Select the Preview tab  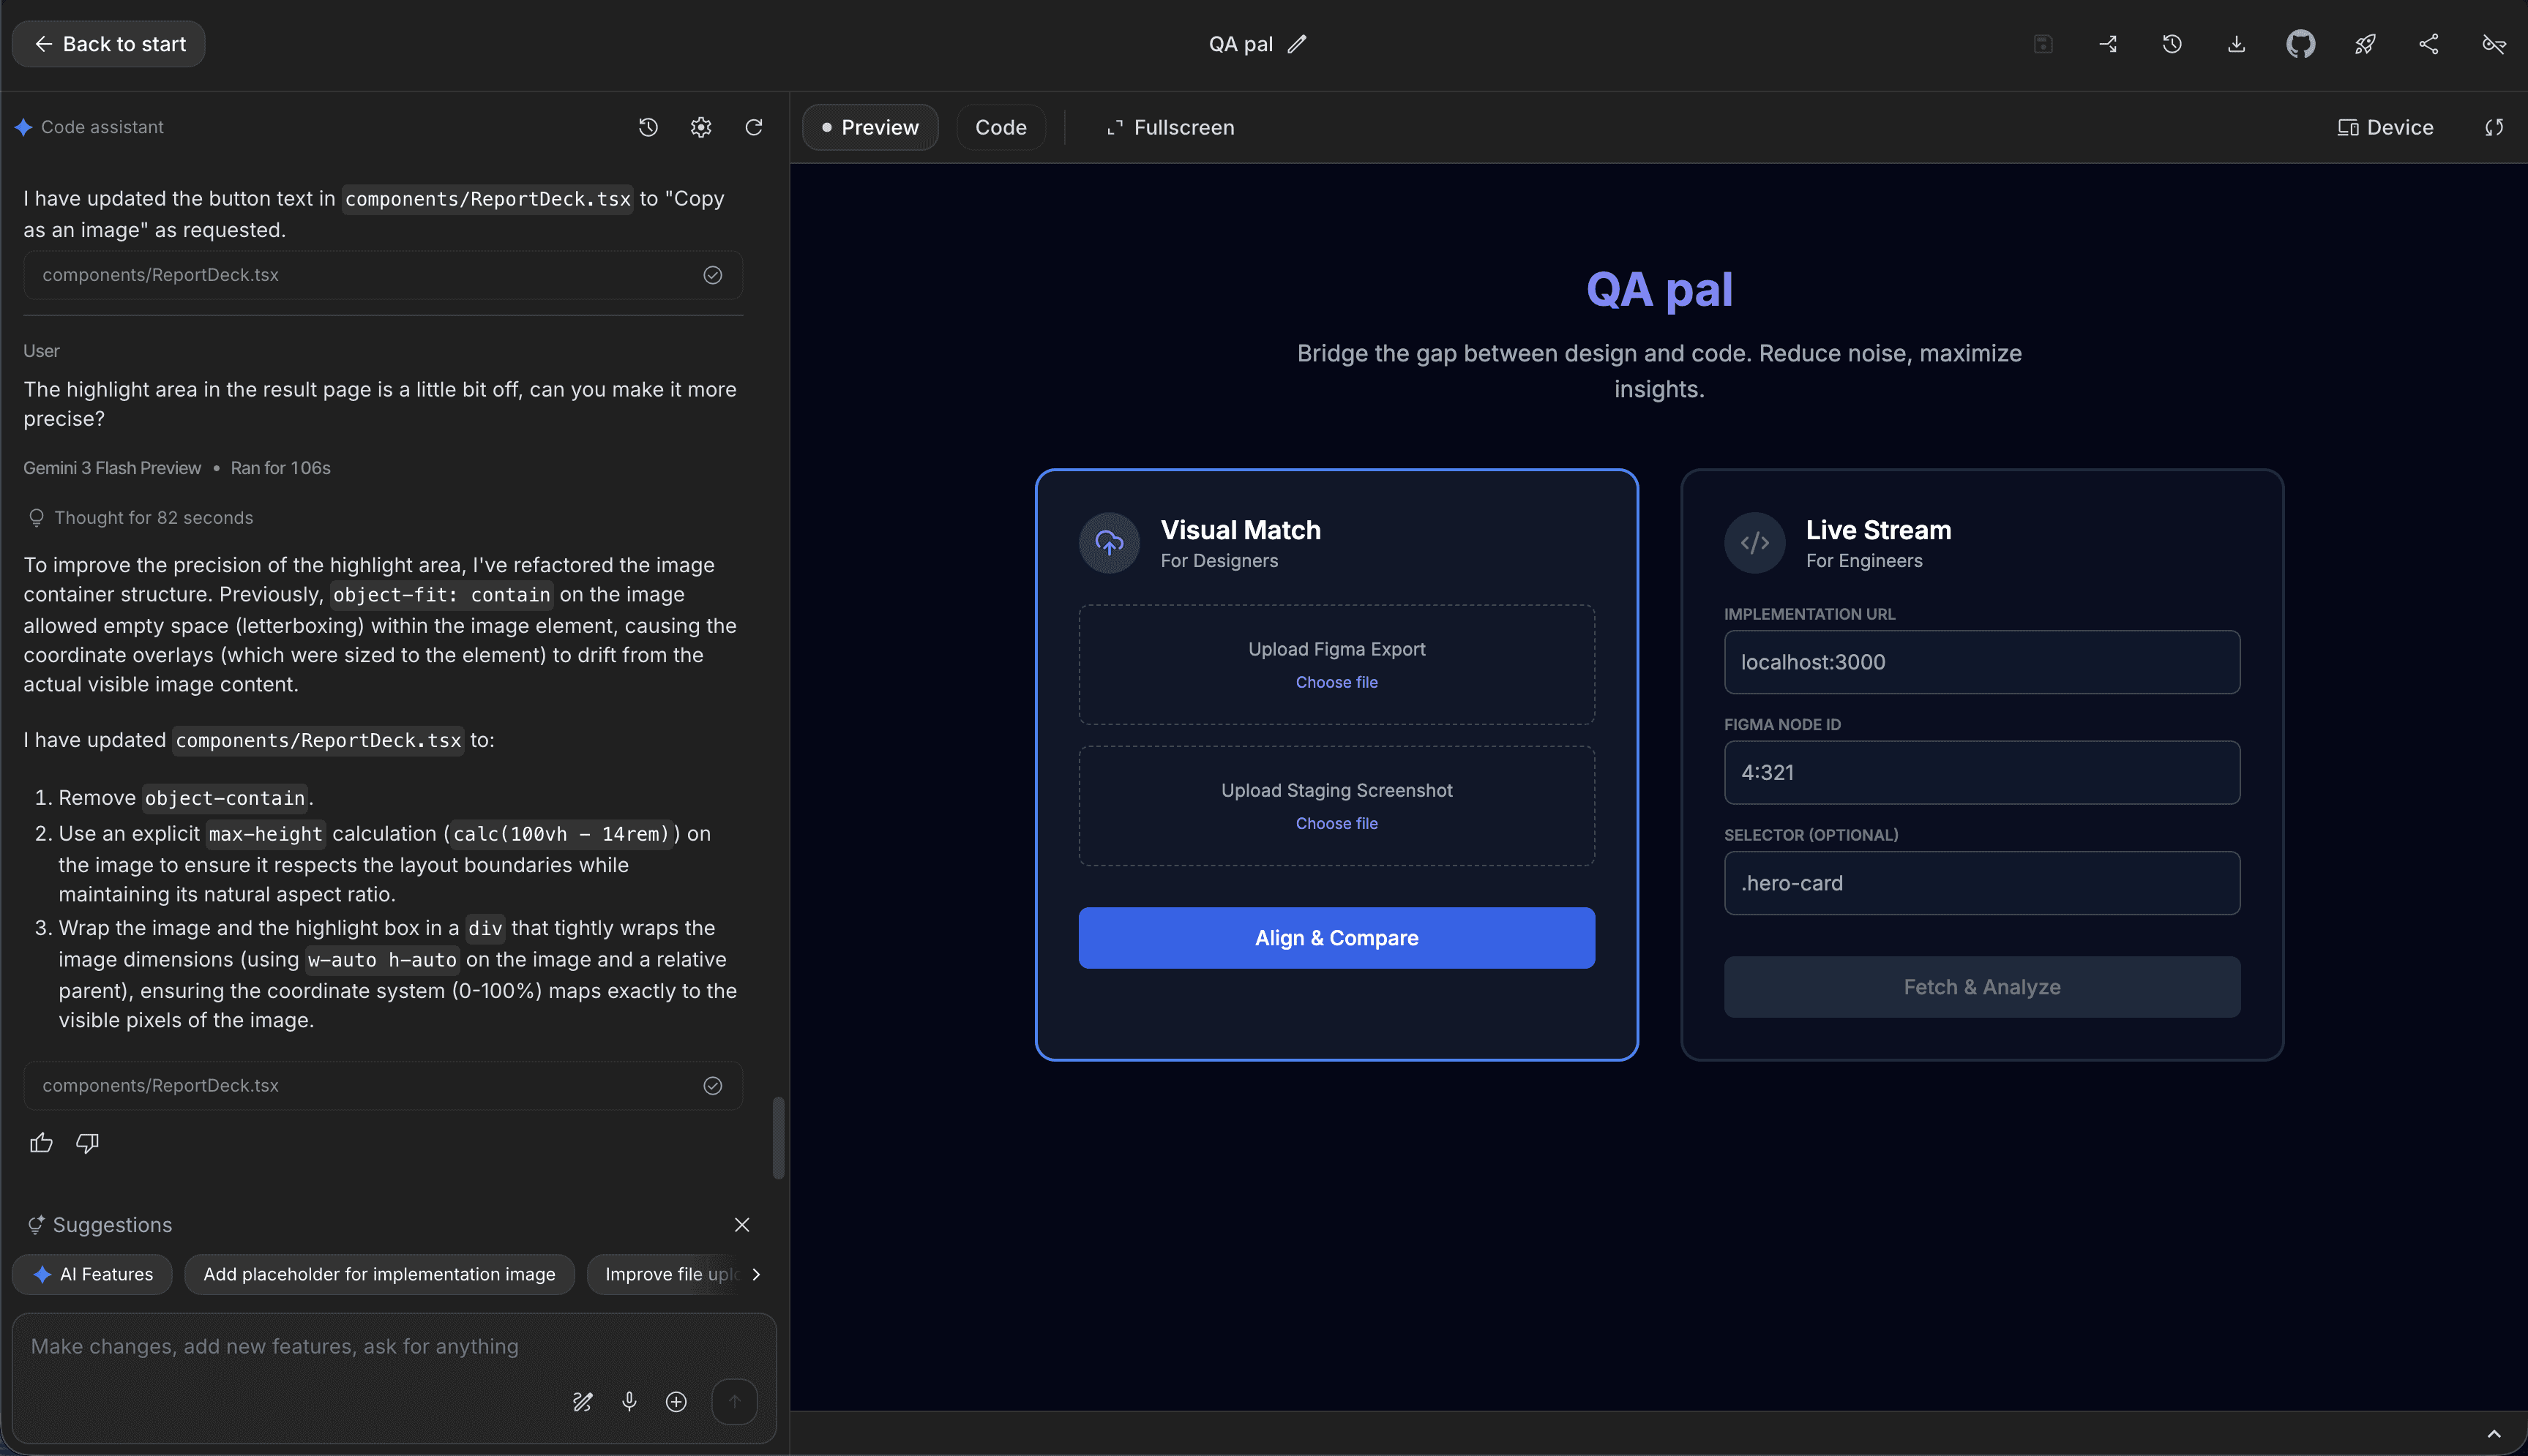pyautogui.click(x=869, y=127)
